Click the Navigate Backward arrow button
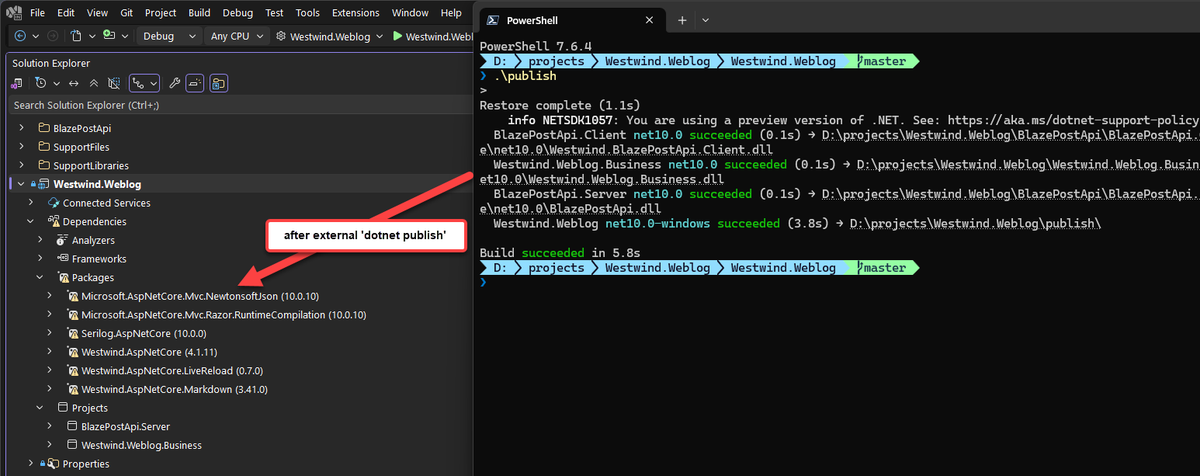 [20, 36]
